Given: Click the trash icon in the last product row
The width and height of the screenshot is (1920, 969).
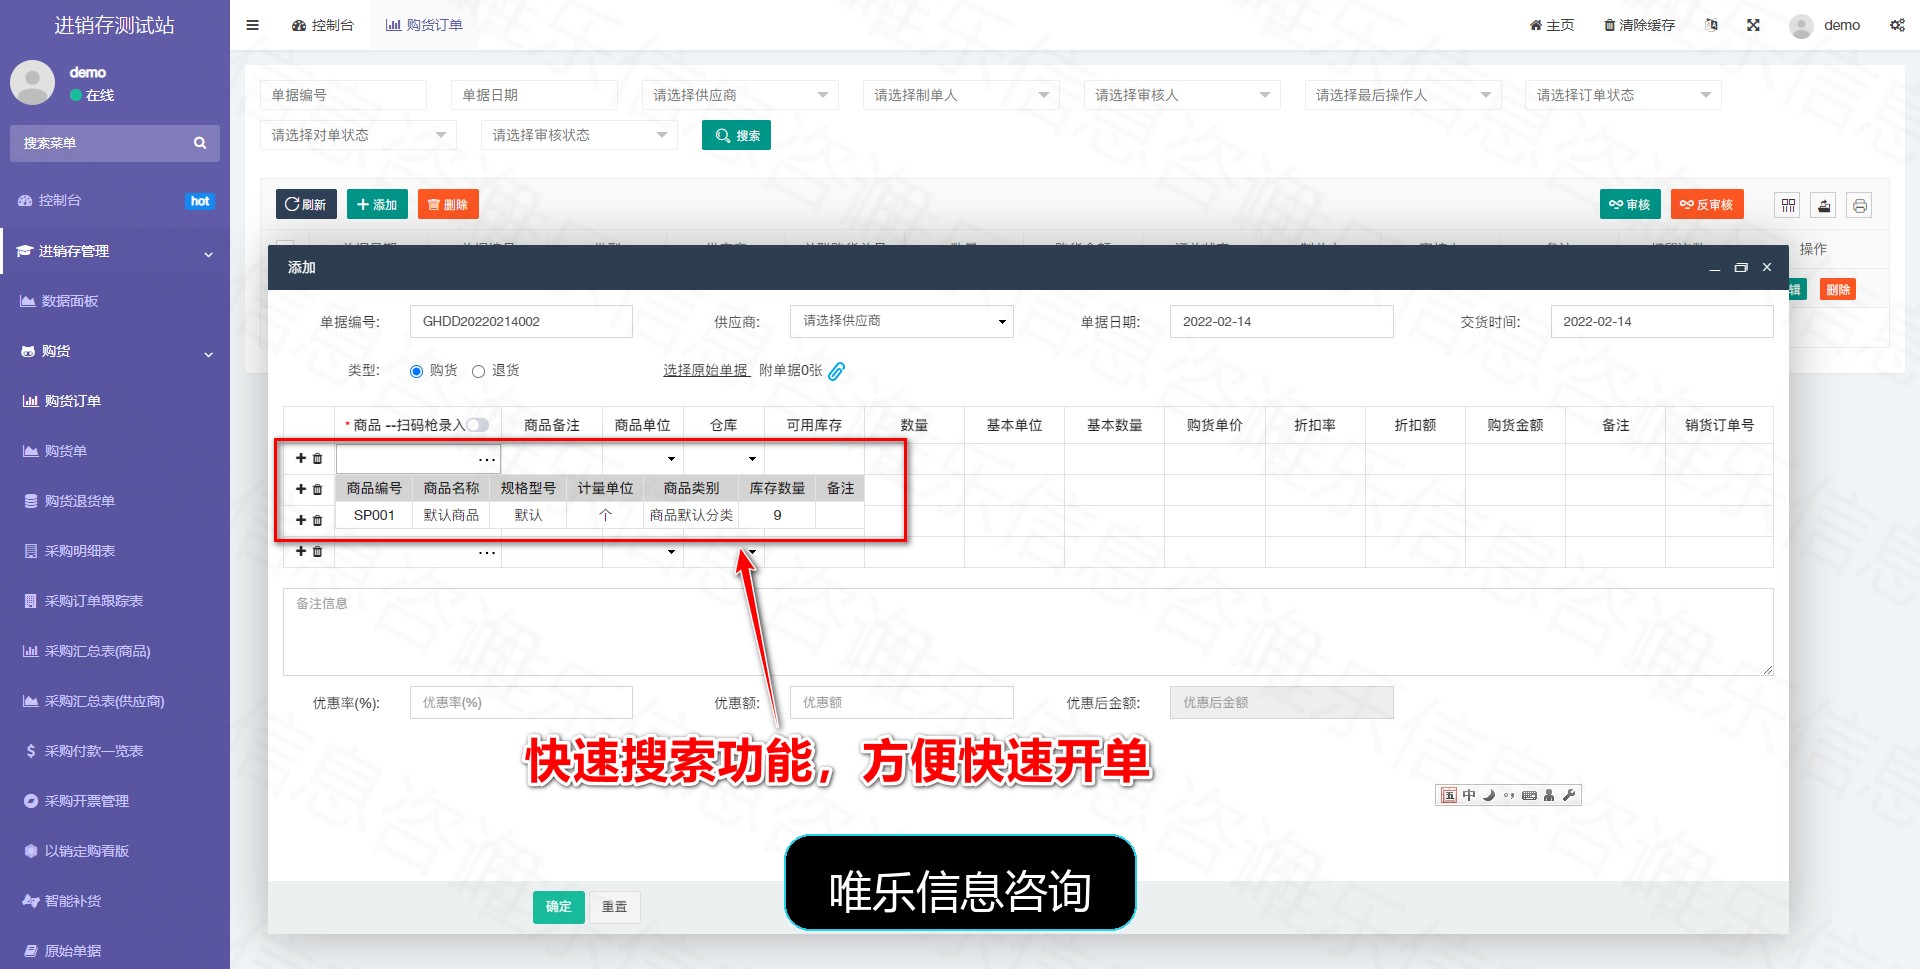Looking at the screenshot, I should click(318, 551).
